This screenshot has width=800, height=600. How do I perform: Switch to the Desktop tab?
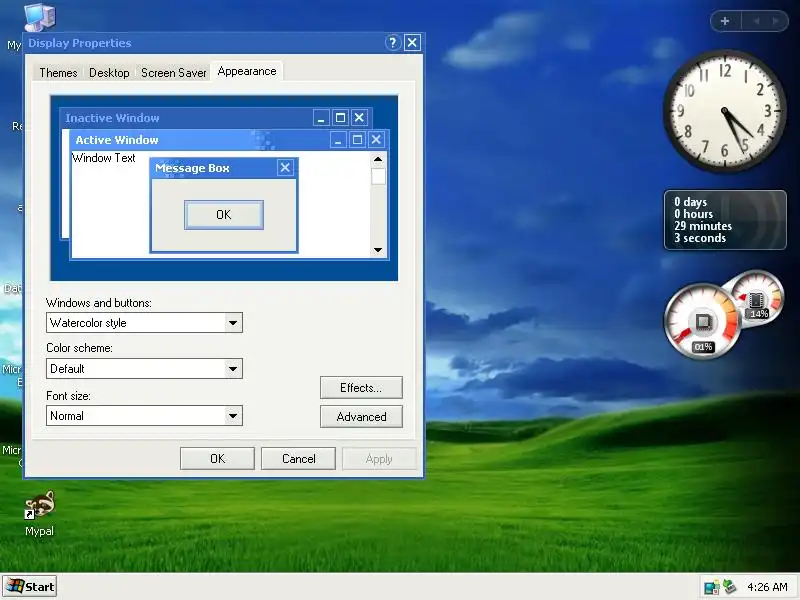(109, 73)
